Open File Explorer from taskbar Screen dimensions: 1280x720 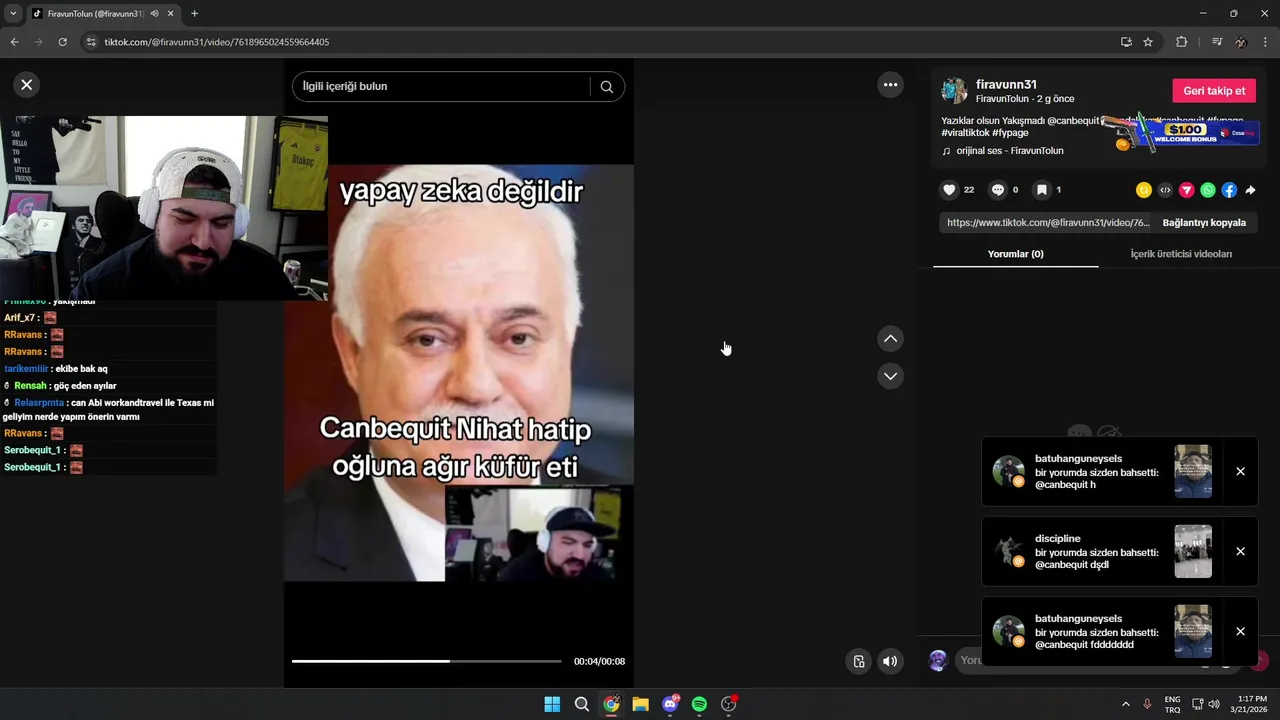click(x=640, y=704)
